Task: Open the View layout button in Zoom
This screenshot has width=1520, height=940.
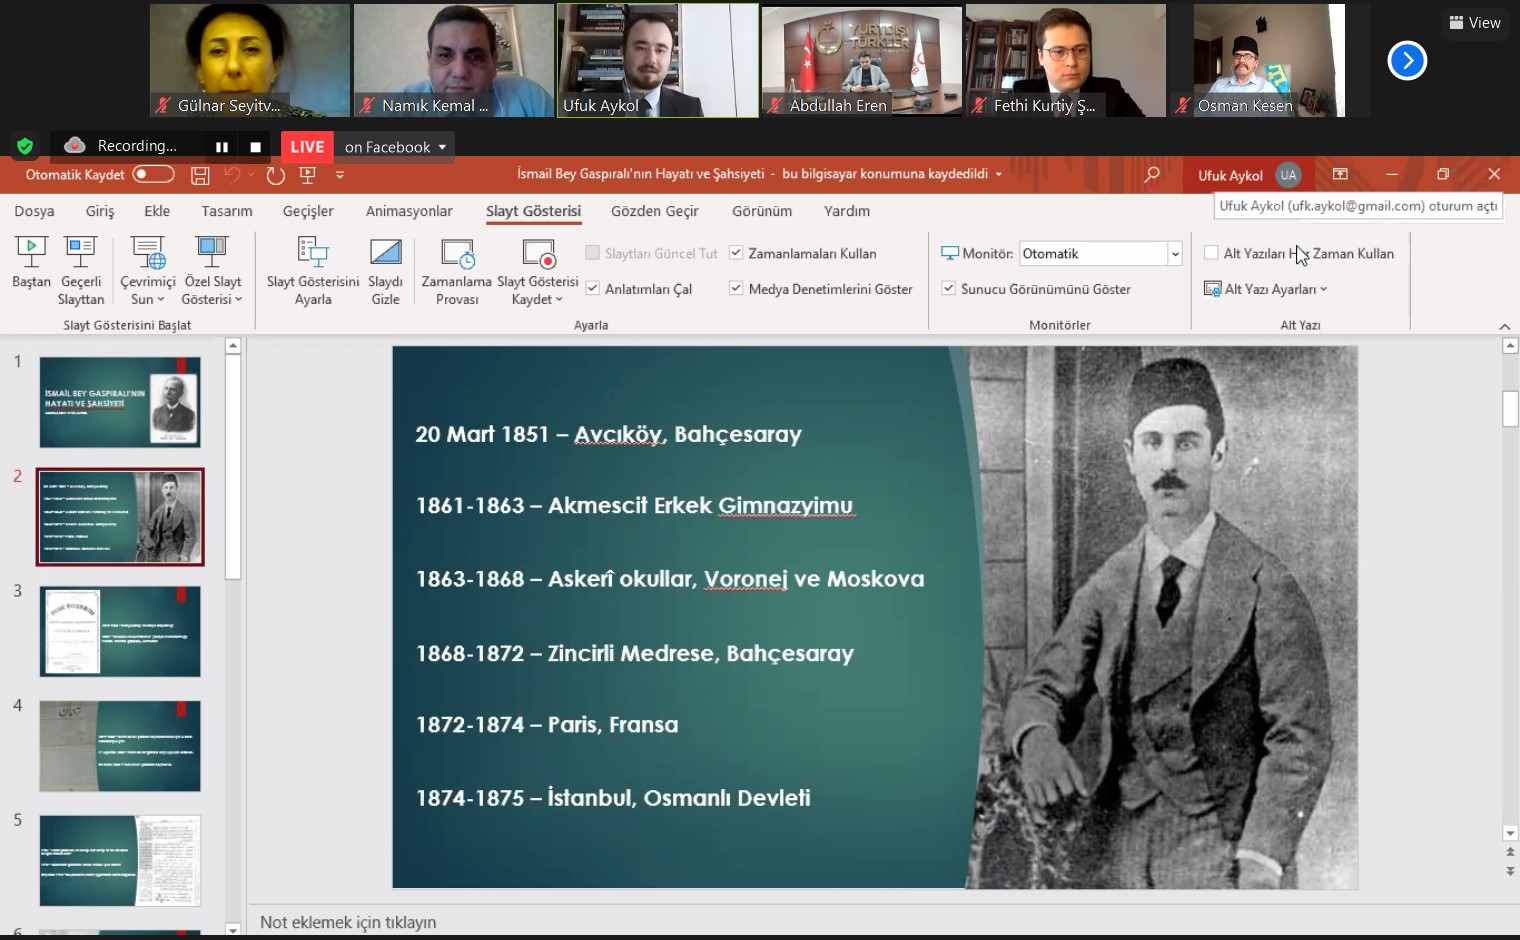Action: [x=1475, y=22]
